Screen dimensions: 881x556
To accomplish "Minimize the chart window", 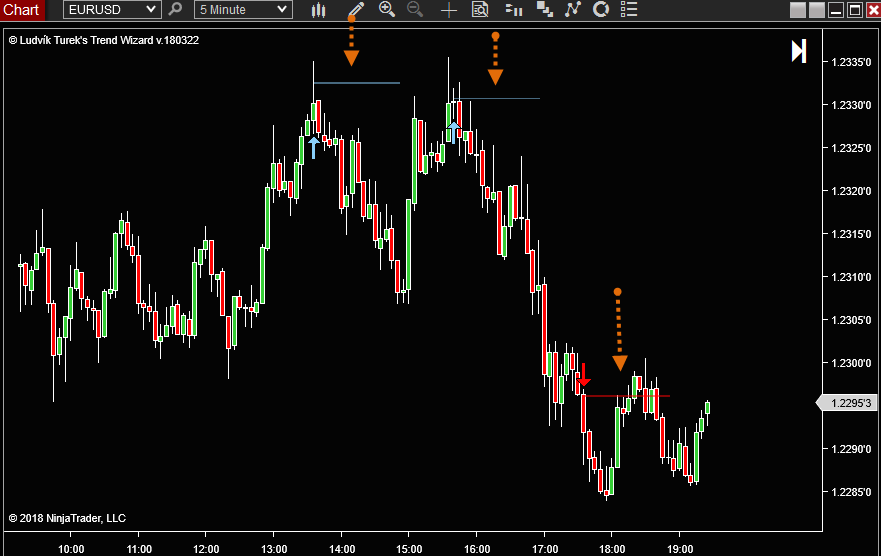I will [x=835, y=10].
